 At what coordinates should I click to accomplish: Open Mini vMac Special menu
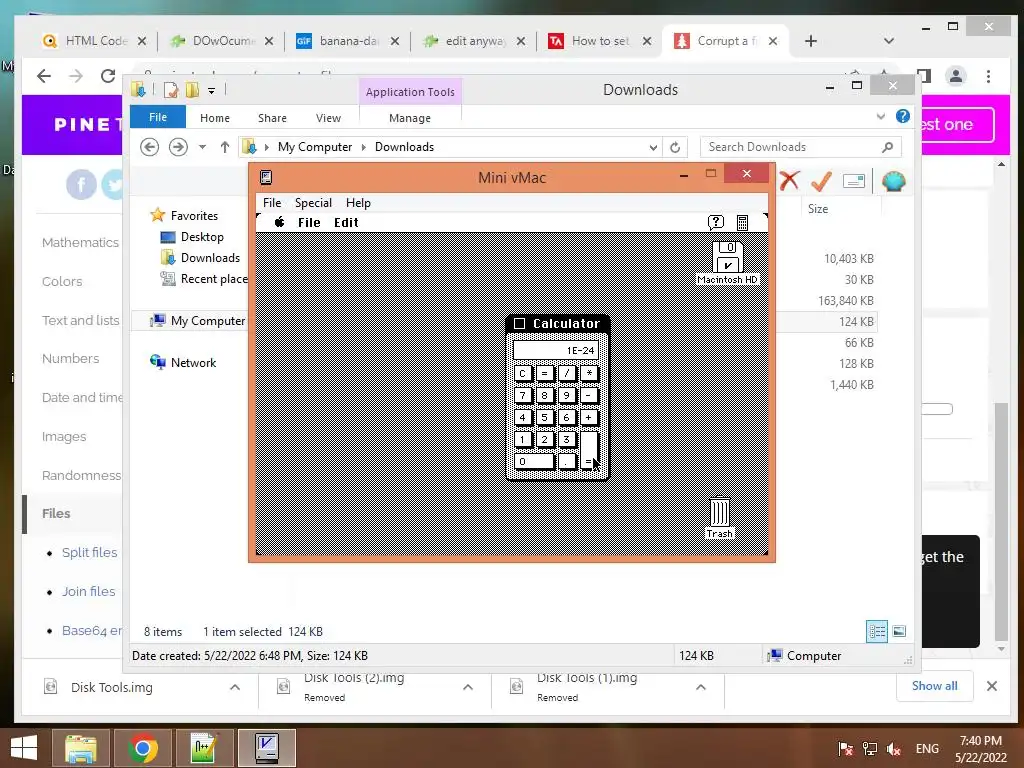(313, 202)
